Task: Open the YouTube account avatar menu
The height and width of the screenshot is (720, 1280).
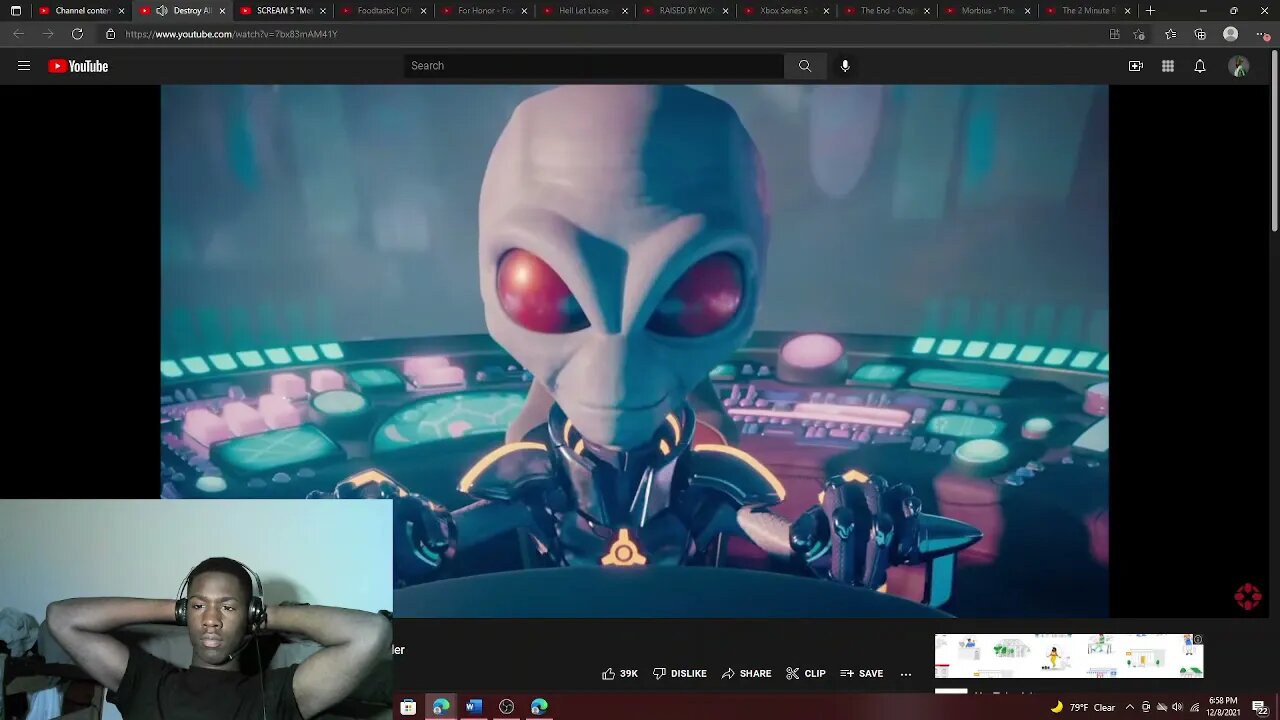Action: click(x=1239, y=66)
